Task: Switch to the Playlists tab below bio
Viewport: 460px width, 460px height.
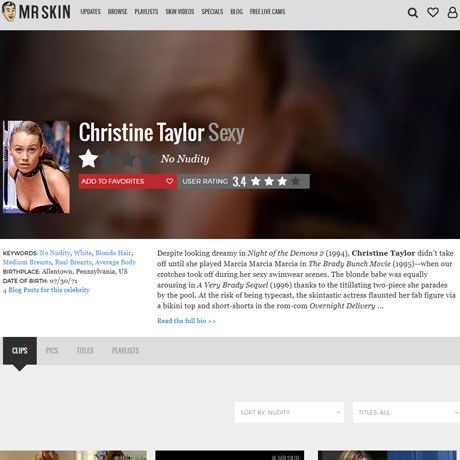Action: 125,351
